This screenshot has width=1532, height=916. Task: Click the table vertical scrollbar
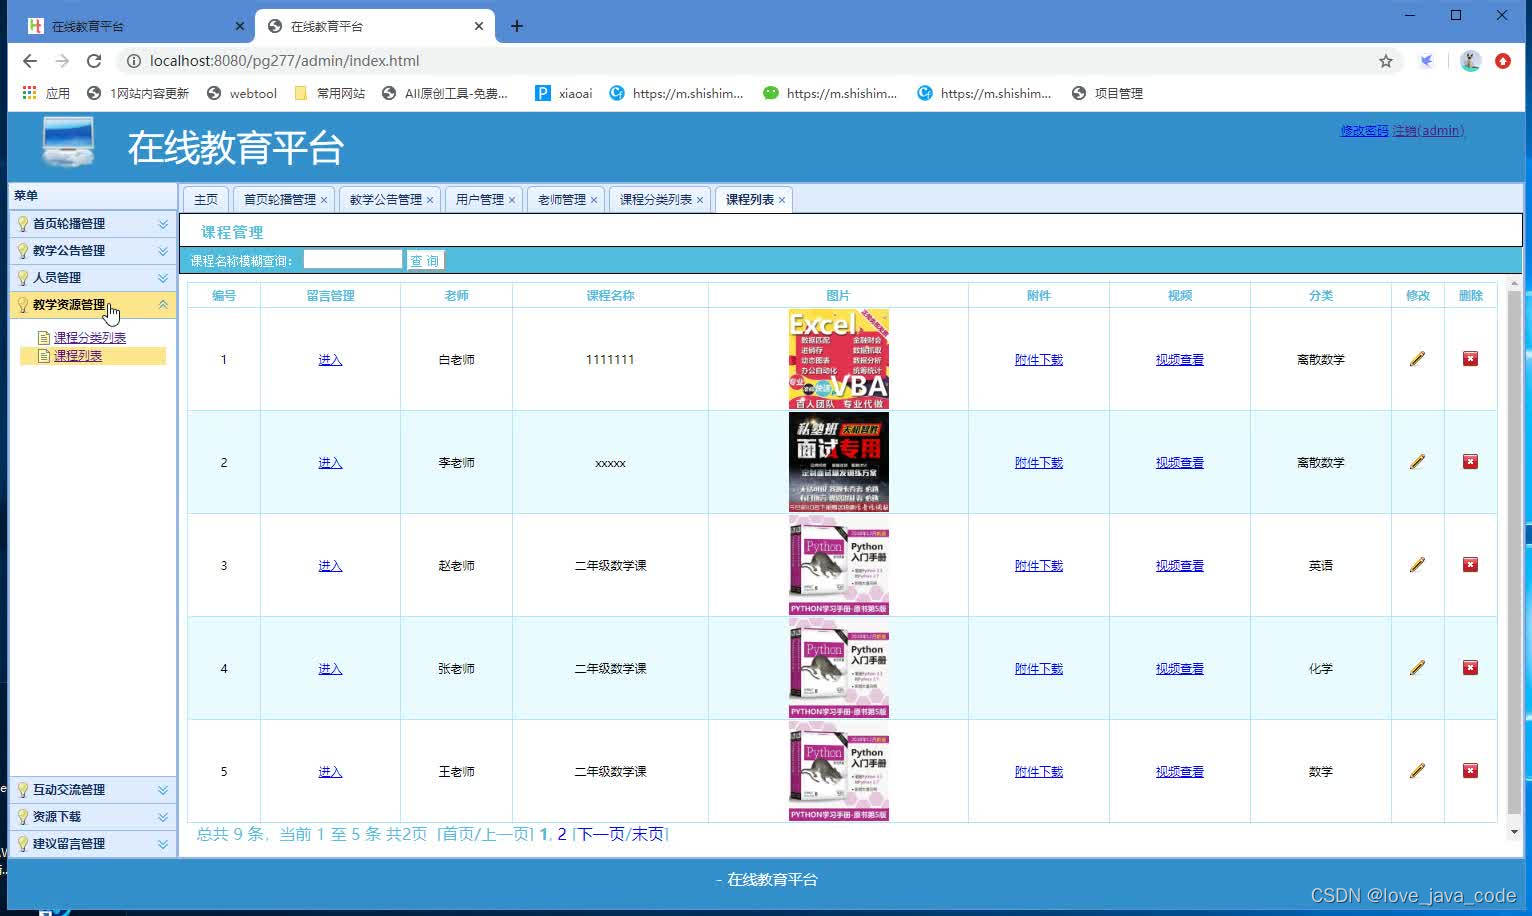(x=1514, y=550)
